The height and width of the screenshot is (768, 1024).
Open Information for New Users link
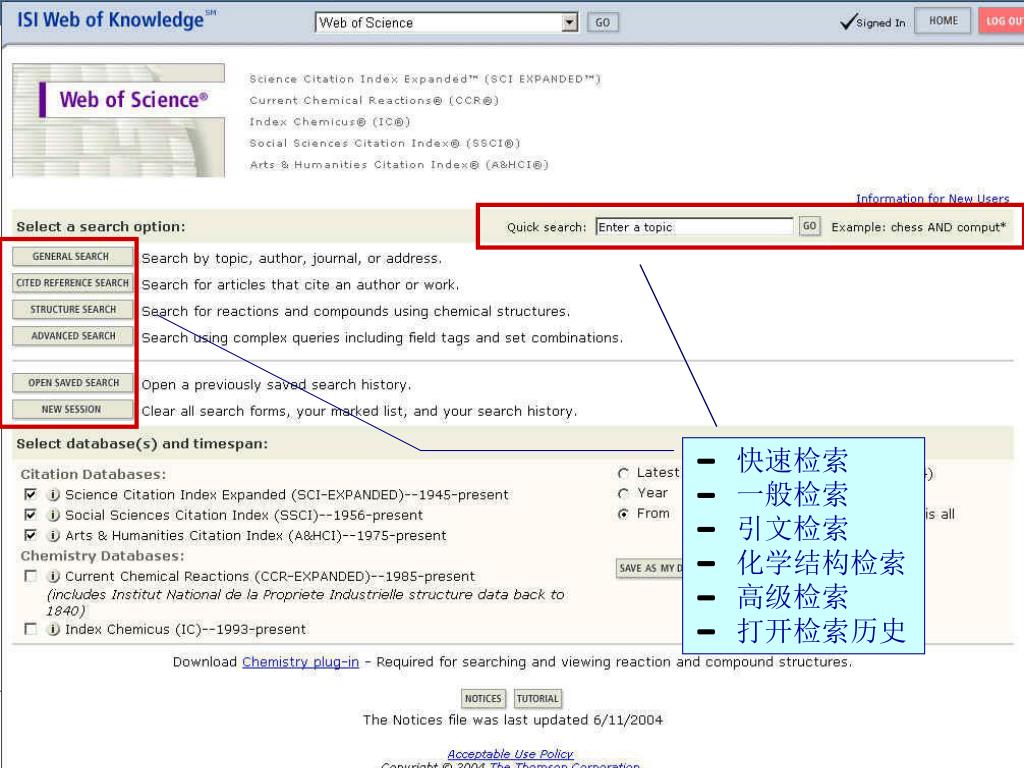point(932,198)
